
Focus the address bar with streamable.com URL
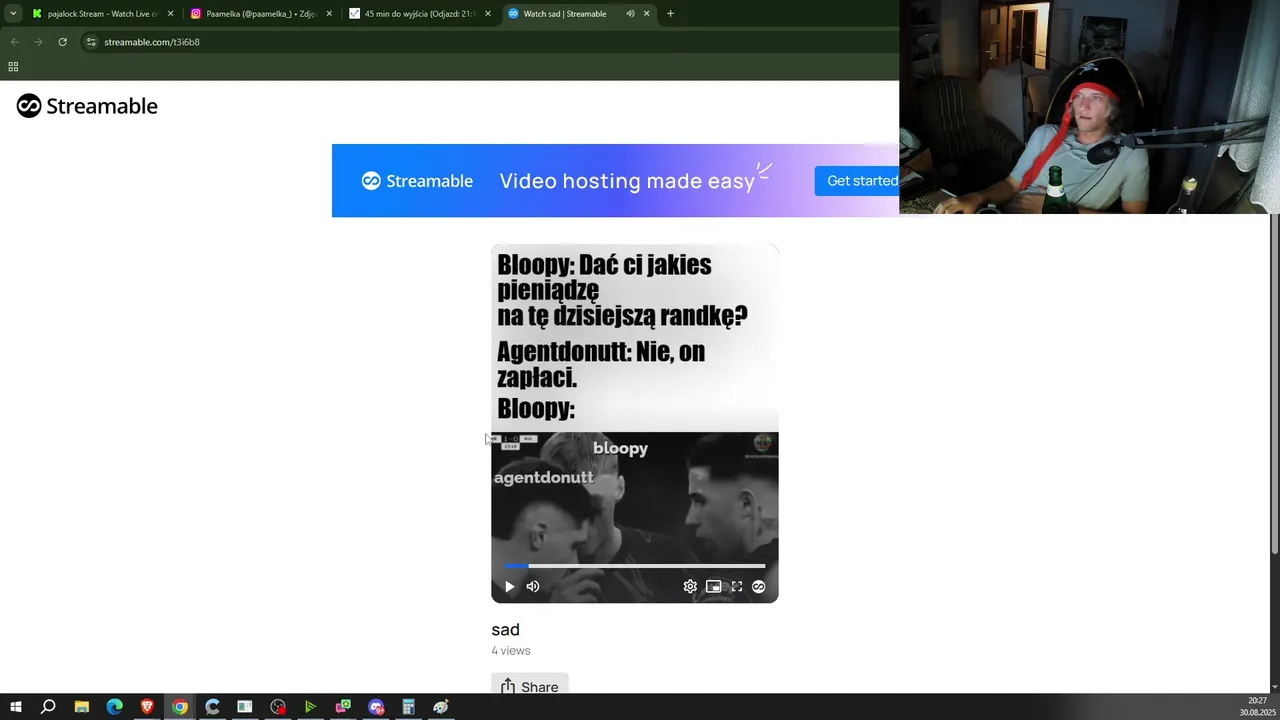click(490, 42)
